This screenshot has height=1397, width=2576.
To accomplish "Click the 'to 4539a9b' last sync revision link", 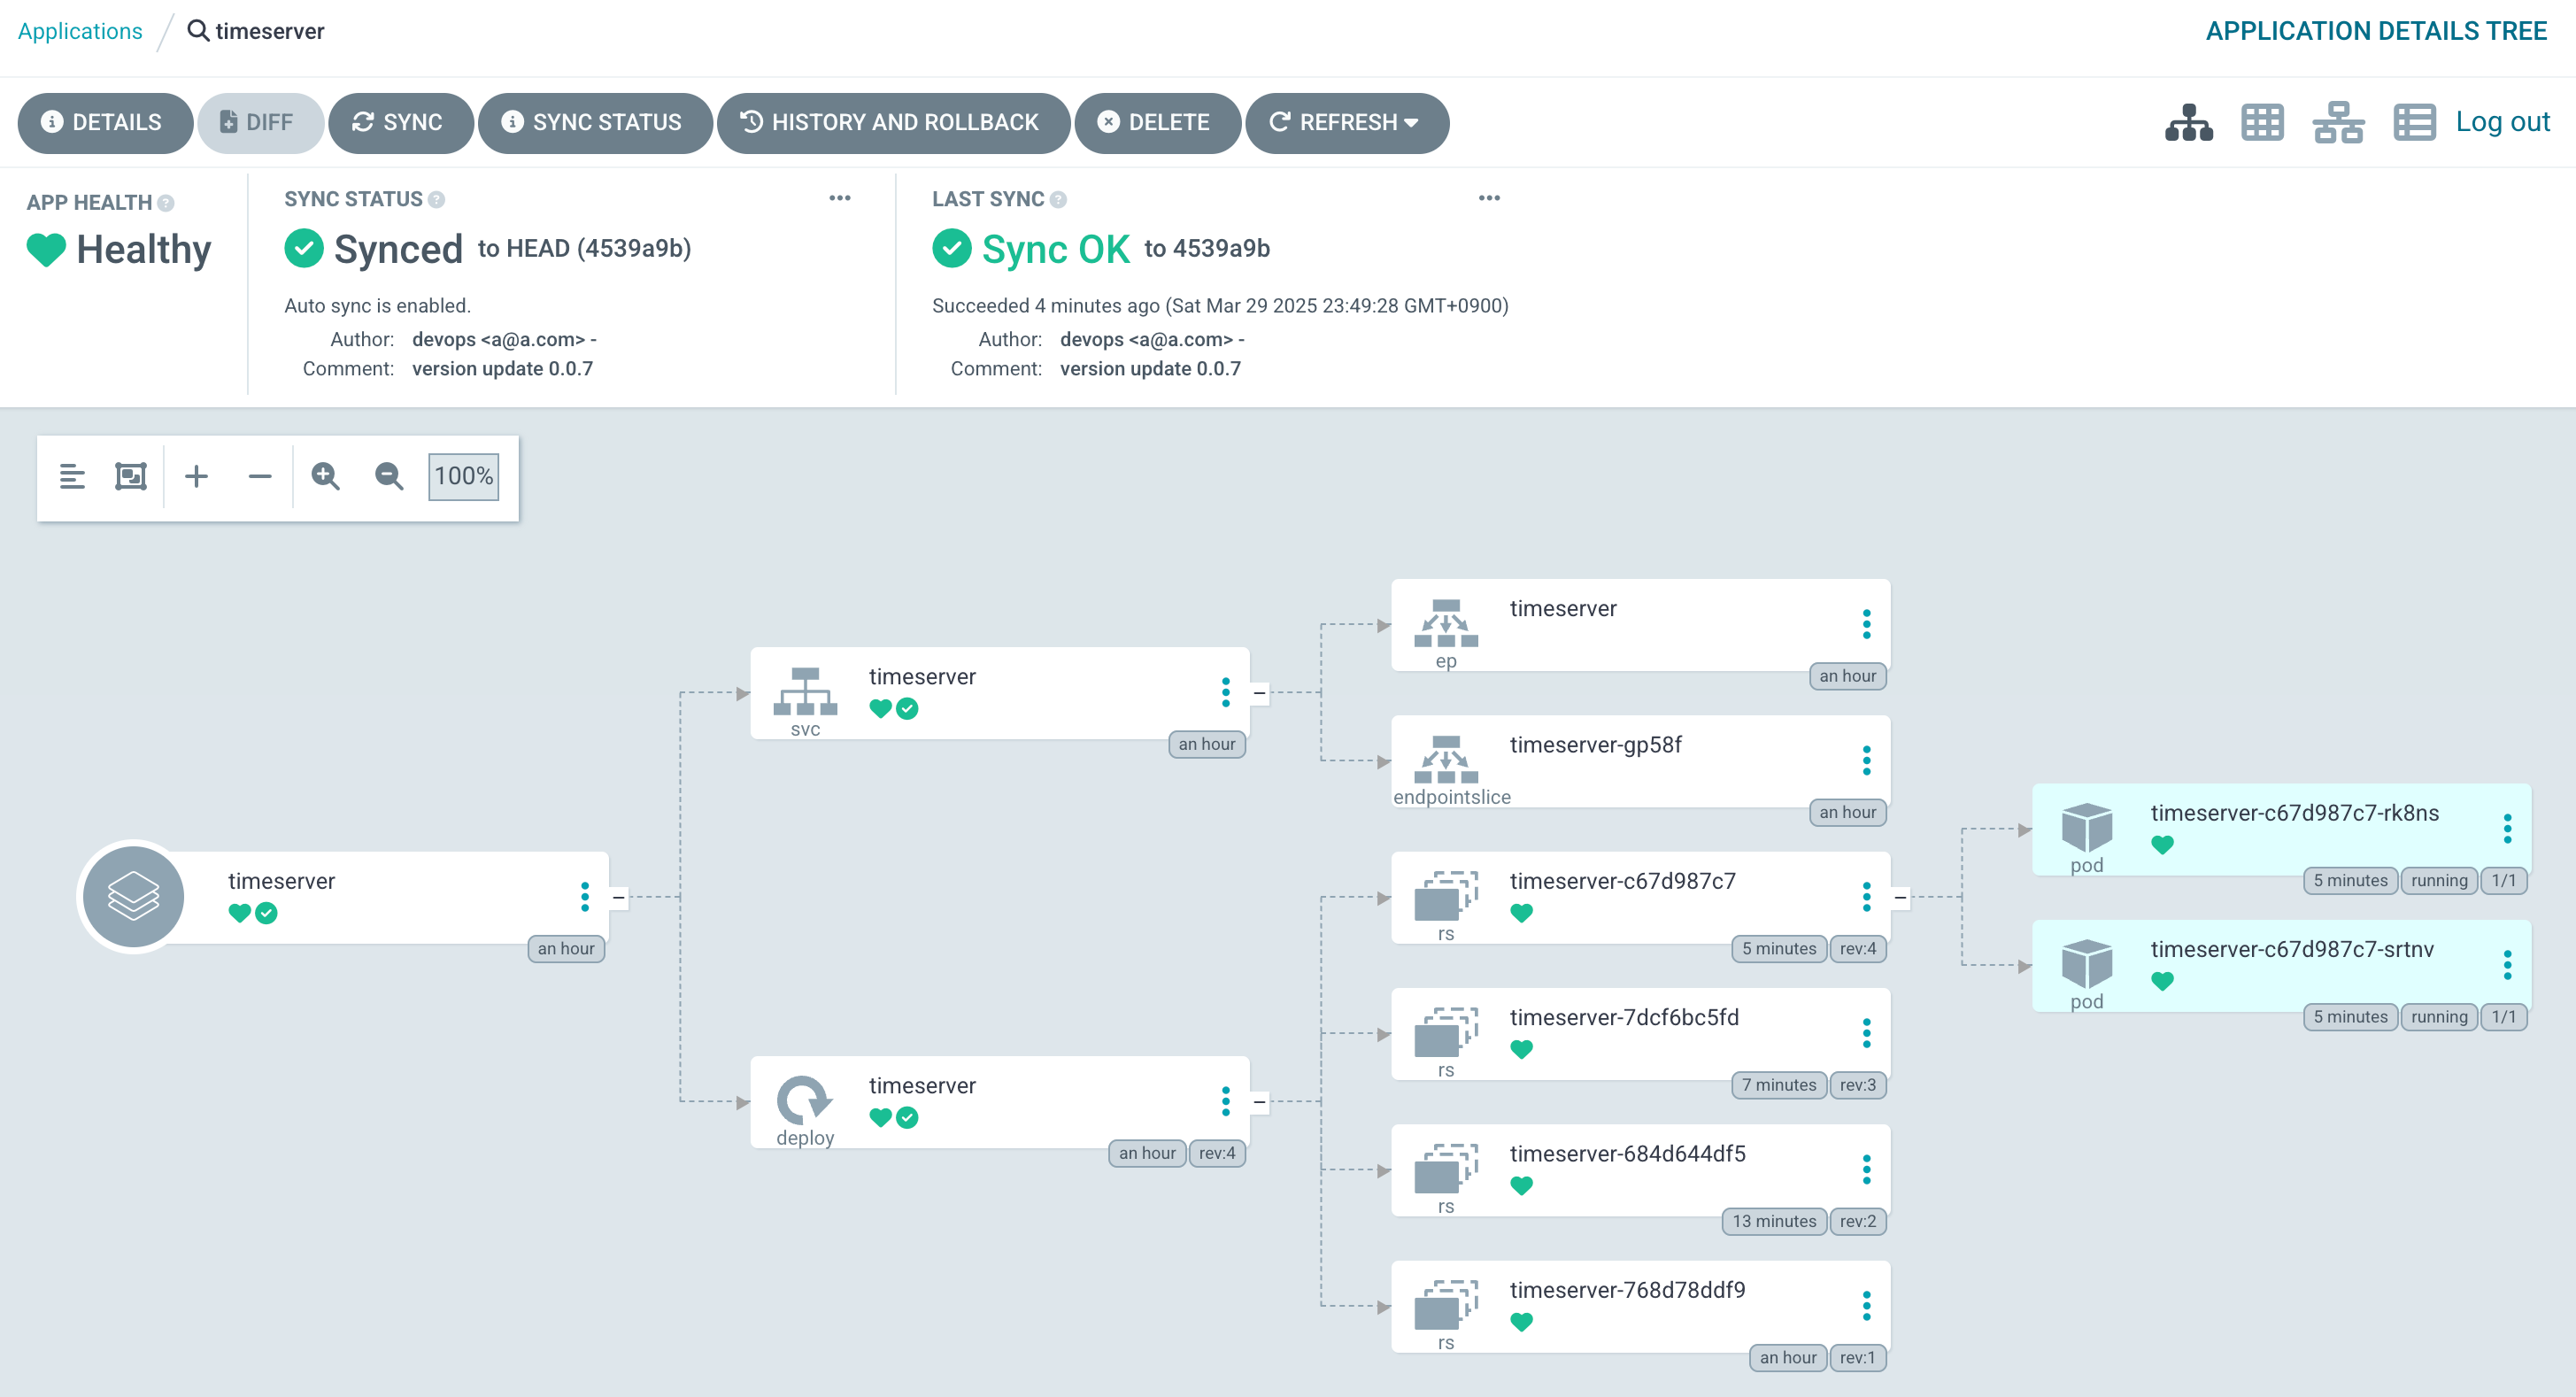I will (x=1207, y=248).
